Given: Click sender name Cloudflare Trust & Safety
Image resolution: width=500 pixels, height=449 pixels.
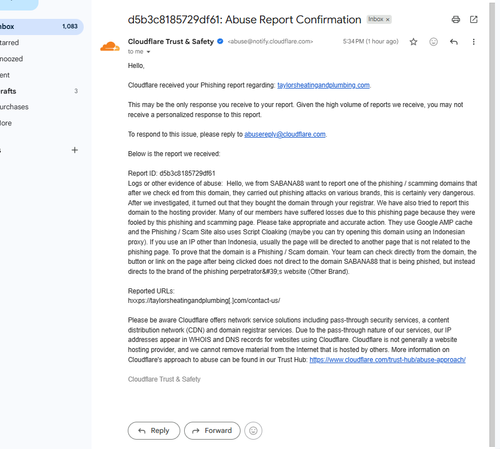Looking at the screenshot, I should [x=171, y=41].
